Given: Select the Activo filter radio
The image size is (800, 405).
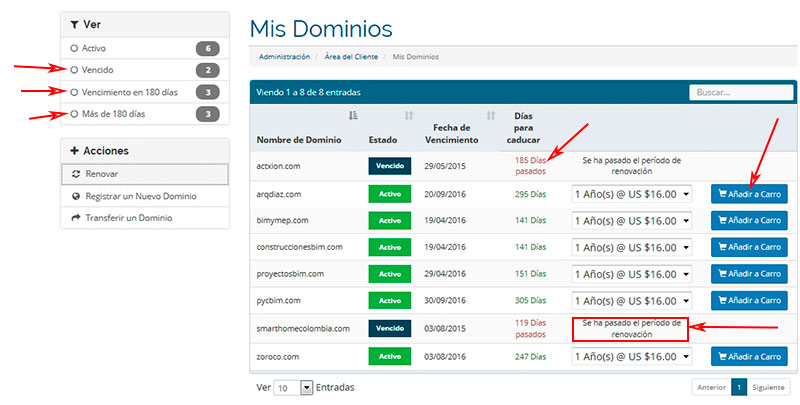Looking at the screenshot, I should tap(74, 48).
